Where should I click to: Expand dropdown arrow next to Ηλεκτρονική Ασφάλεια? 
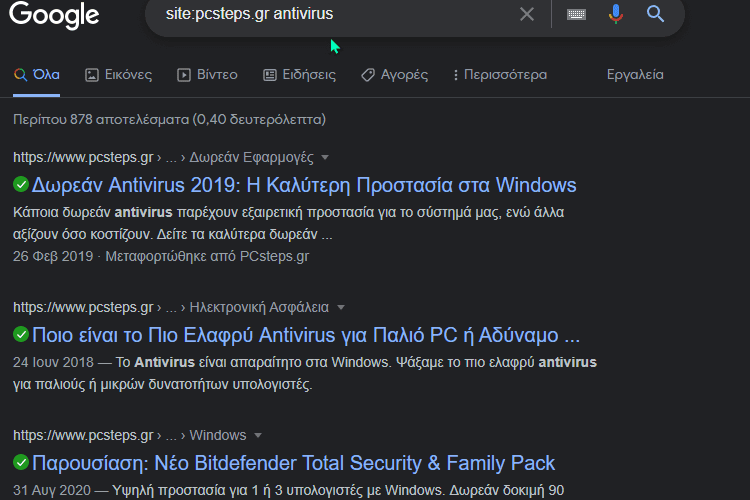341,307
